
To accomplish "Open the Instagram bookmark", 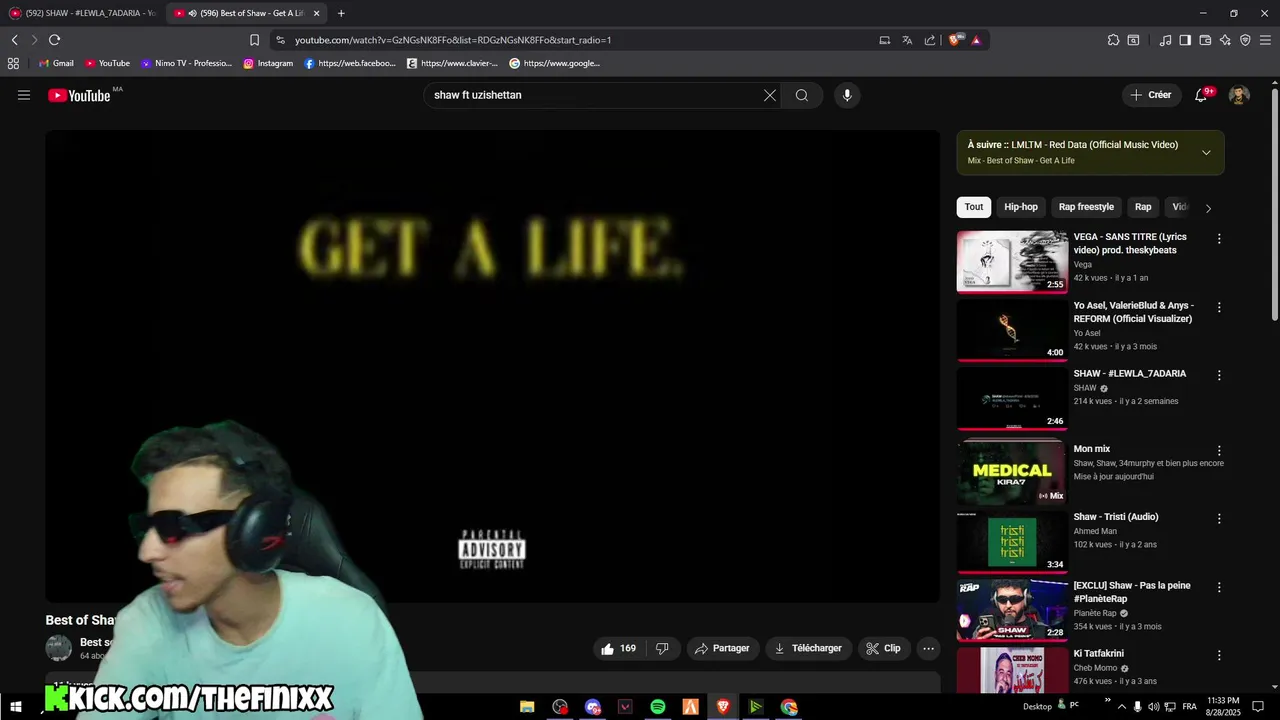I will pyautogui.click(x=268, y=63).
